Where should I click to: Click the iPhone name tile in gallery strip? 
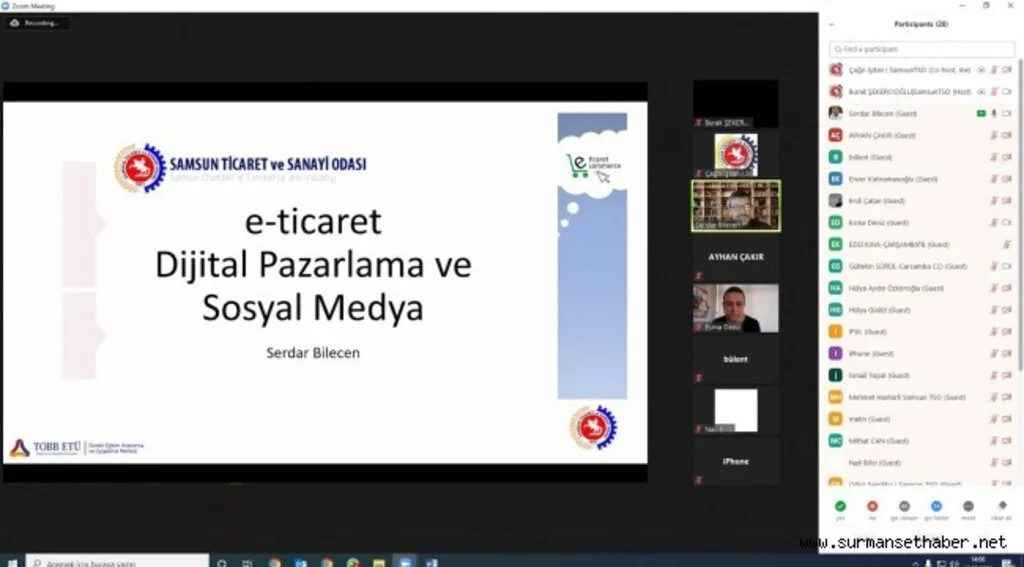(736, 461)
